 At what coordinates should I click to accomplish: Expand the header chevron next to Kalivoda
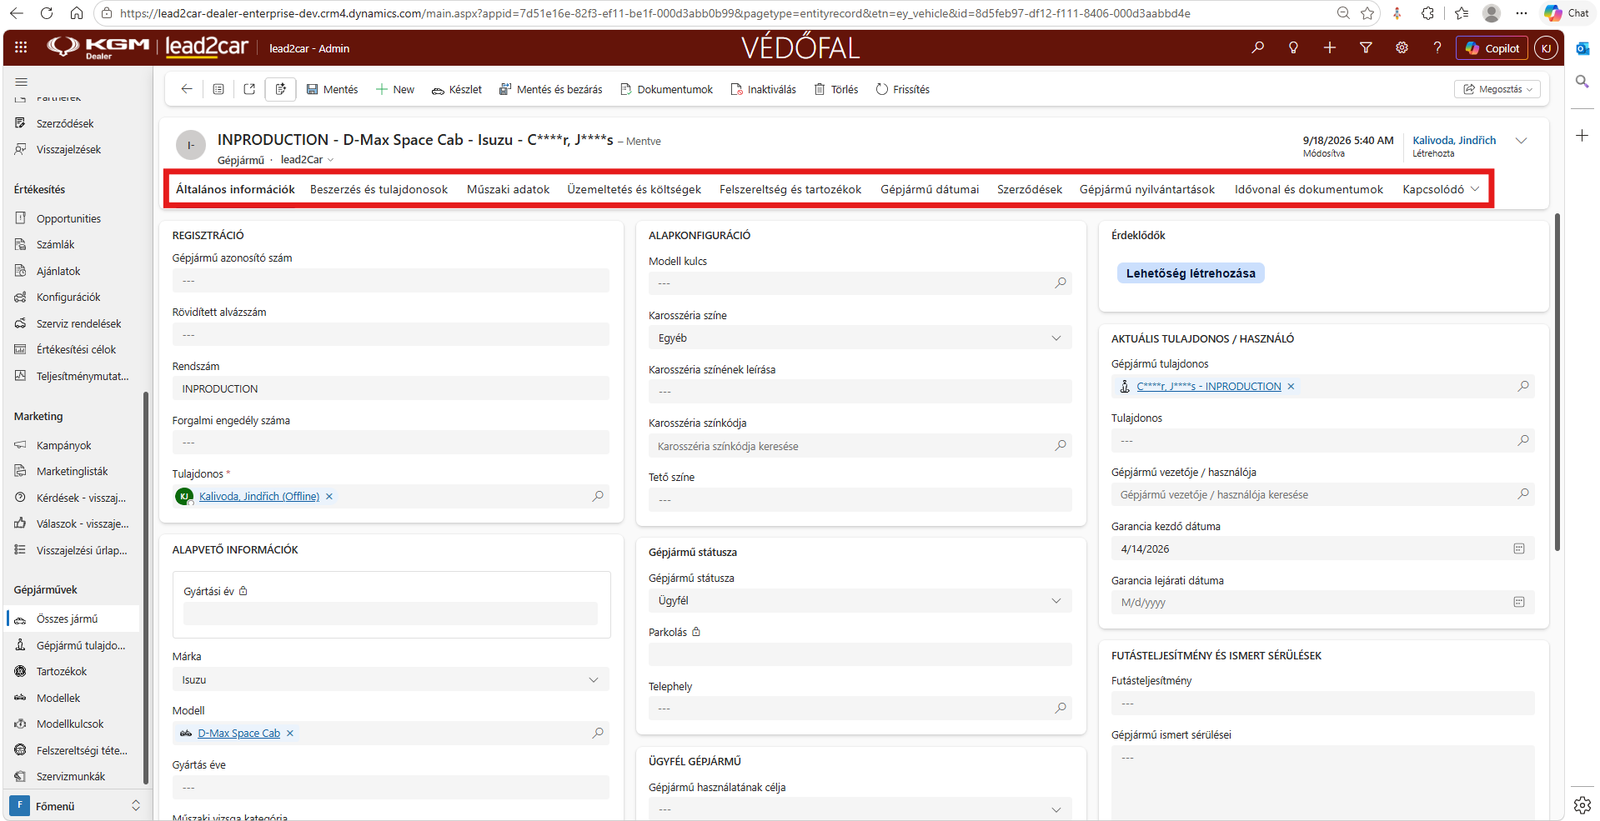[1521, 141]
